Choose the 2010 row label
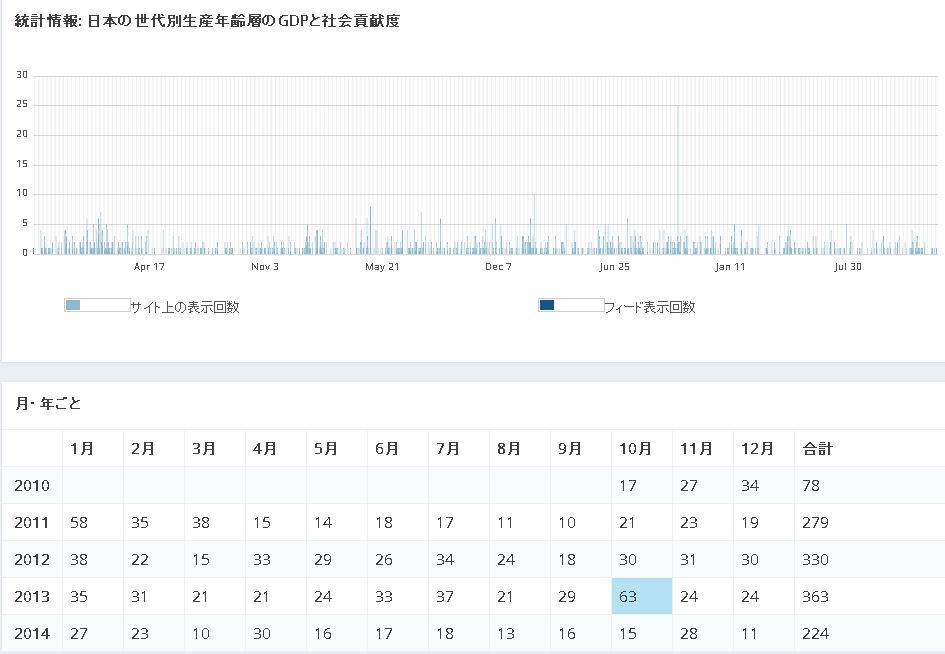The image size is (945, 654). [x=30, y=485]
